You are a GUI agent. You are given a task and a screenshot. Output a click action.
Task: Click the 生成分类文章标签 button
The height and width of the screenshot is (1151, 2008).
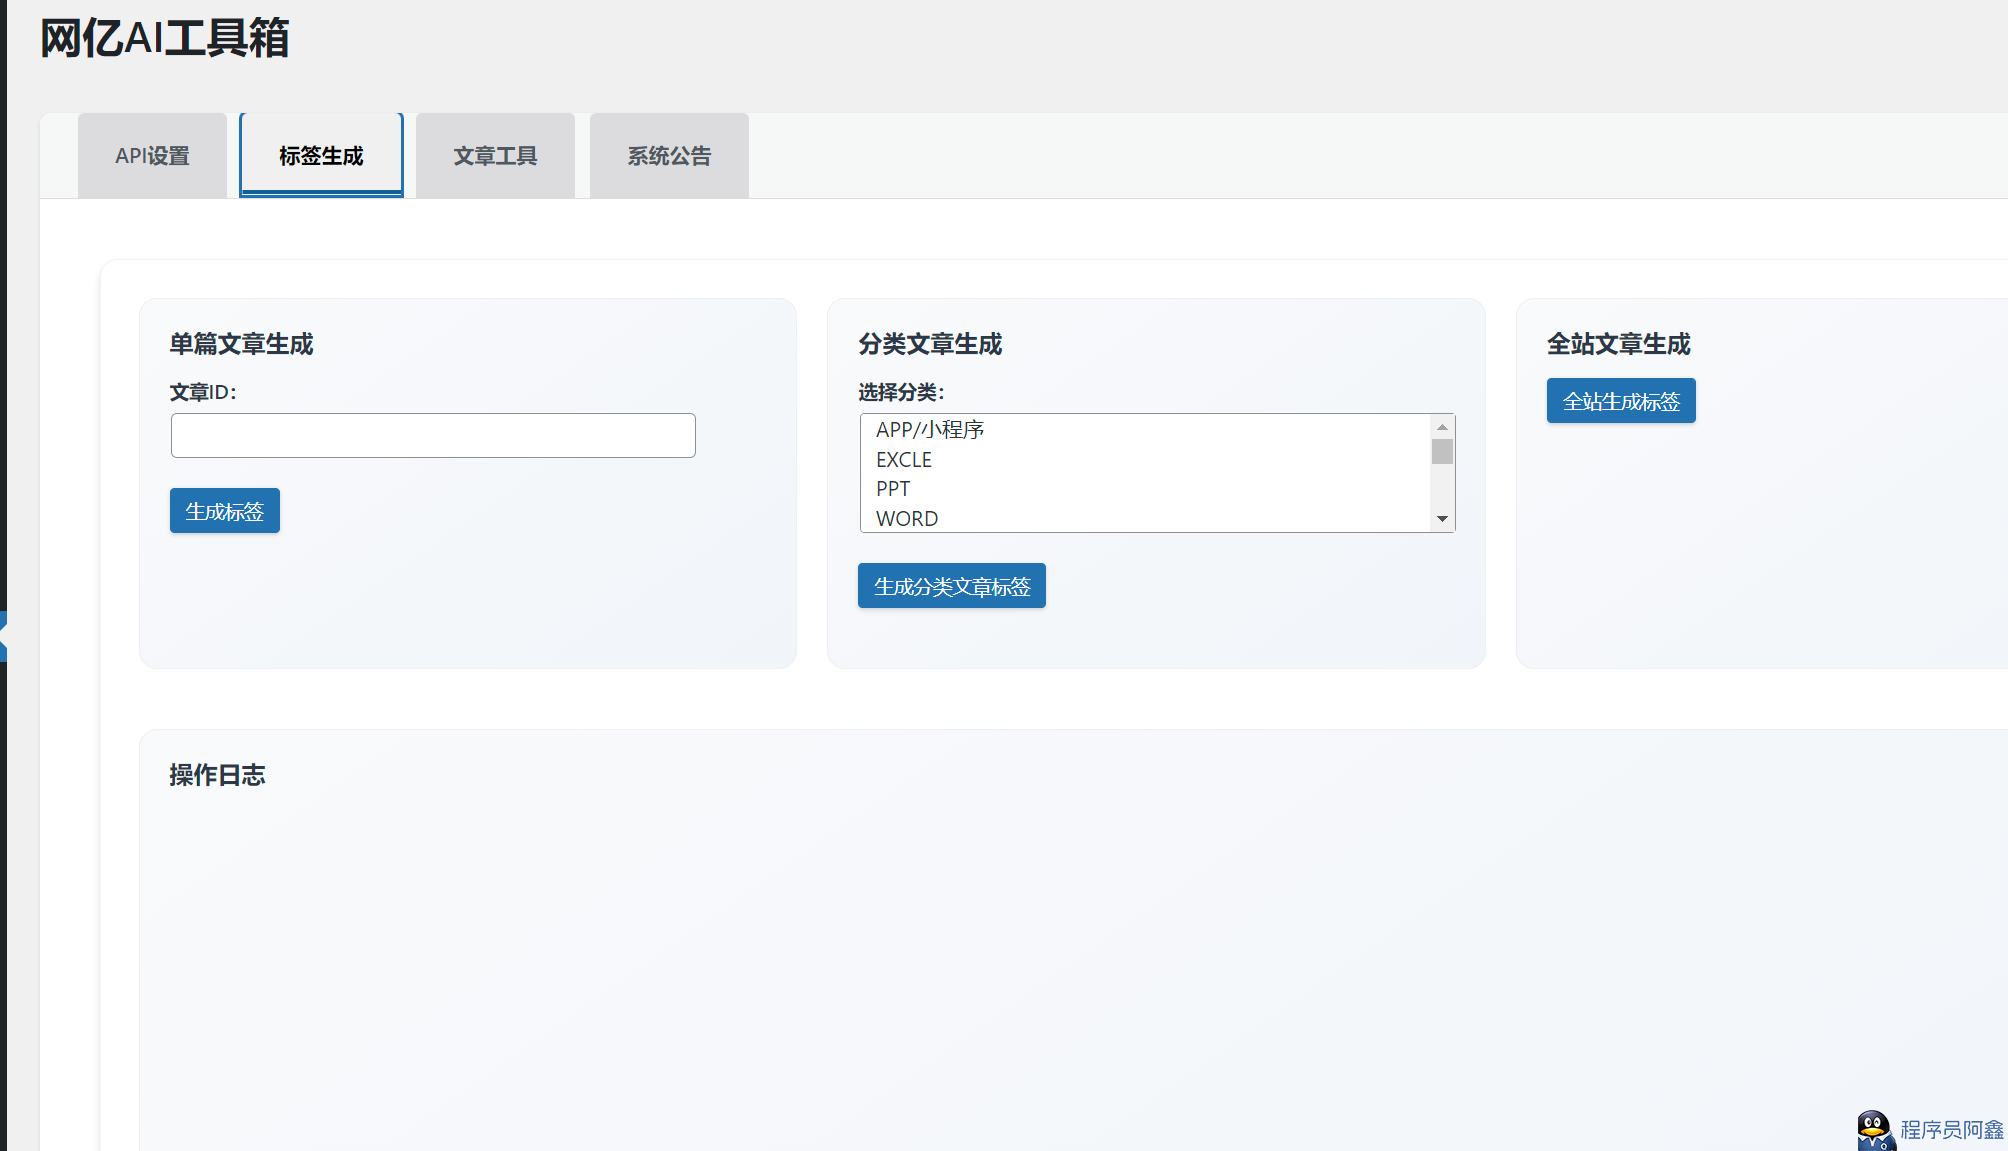point(952,586)
